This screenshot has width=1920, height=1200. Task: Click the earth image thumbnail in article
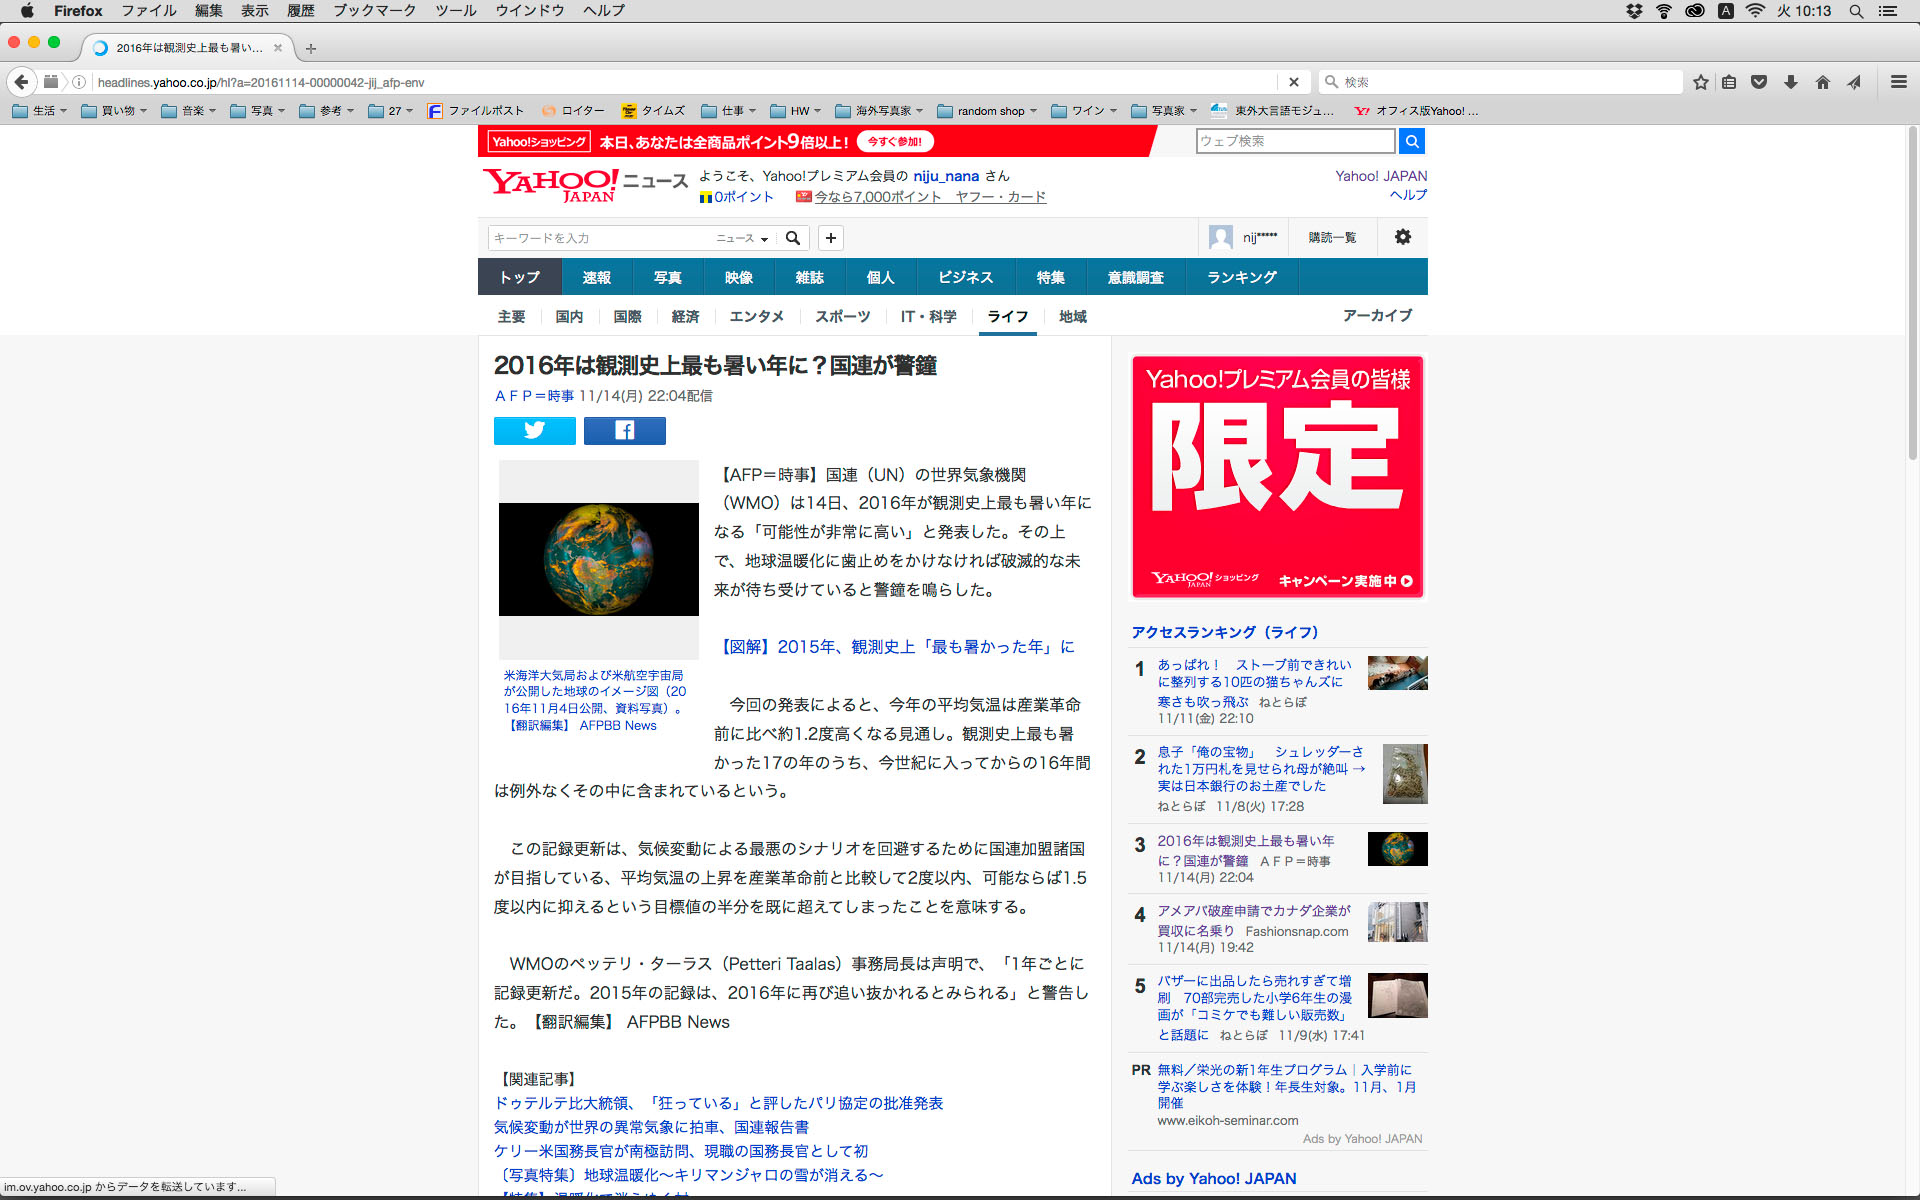pos(598,559)
